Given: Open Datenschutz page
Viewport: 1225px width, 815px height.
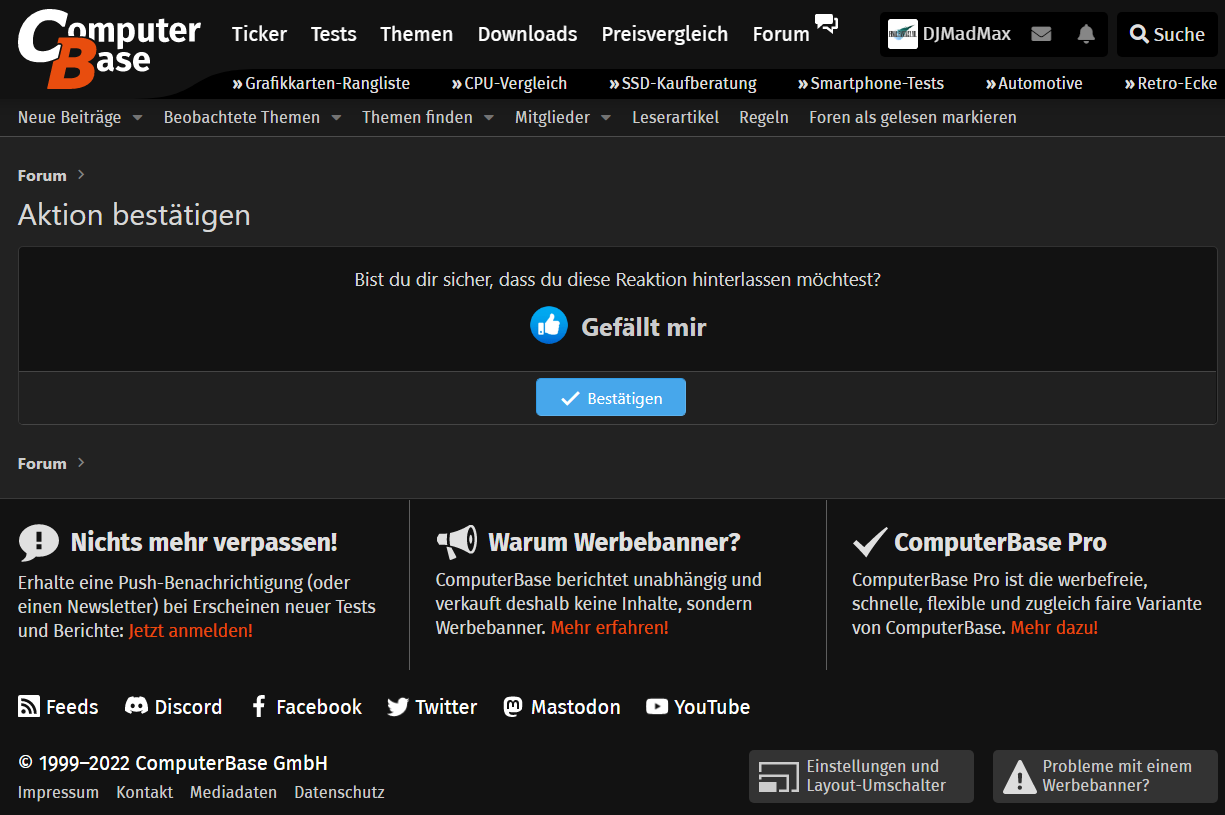Looking at the screenshot, I should (x=339, y=792).
